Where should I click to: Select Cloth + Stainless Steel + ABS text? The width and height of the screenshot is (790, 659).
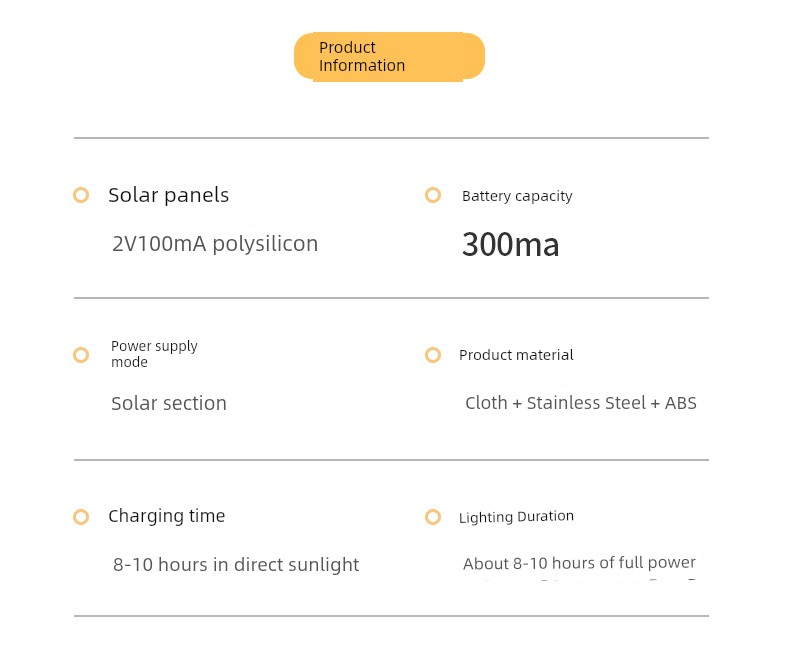click(x=581, y=403)
